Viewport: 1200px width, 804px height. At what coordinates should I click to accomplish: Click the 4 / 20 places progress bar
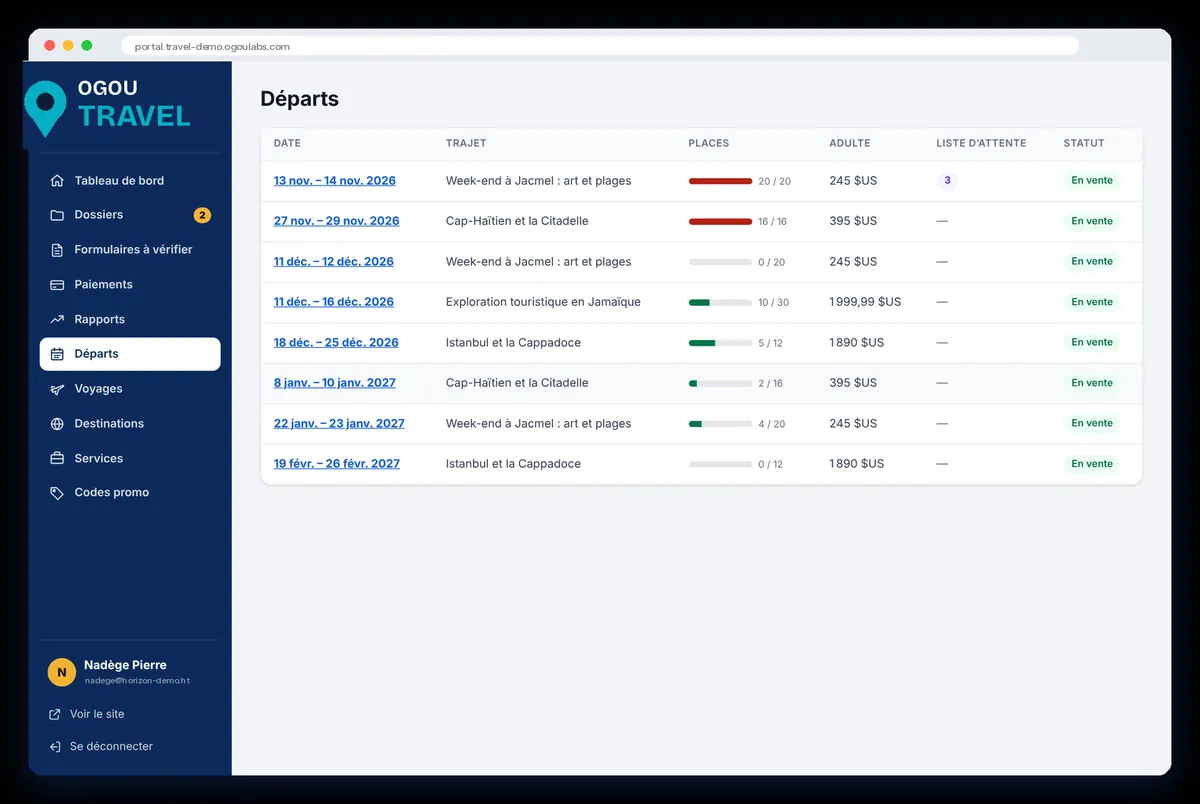720,424
